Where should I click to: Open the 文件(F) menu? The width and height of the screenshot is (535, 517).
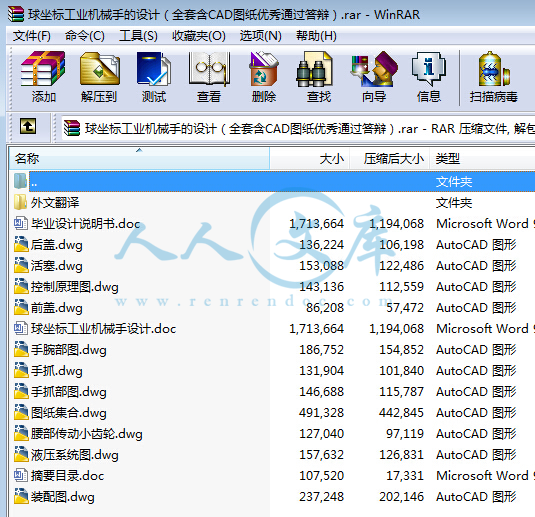tap(32, 35)
